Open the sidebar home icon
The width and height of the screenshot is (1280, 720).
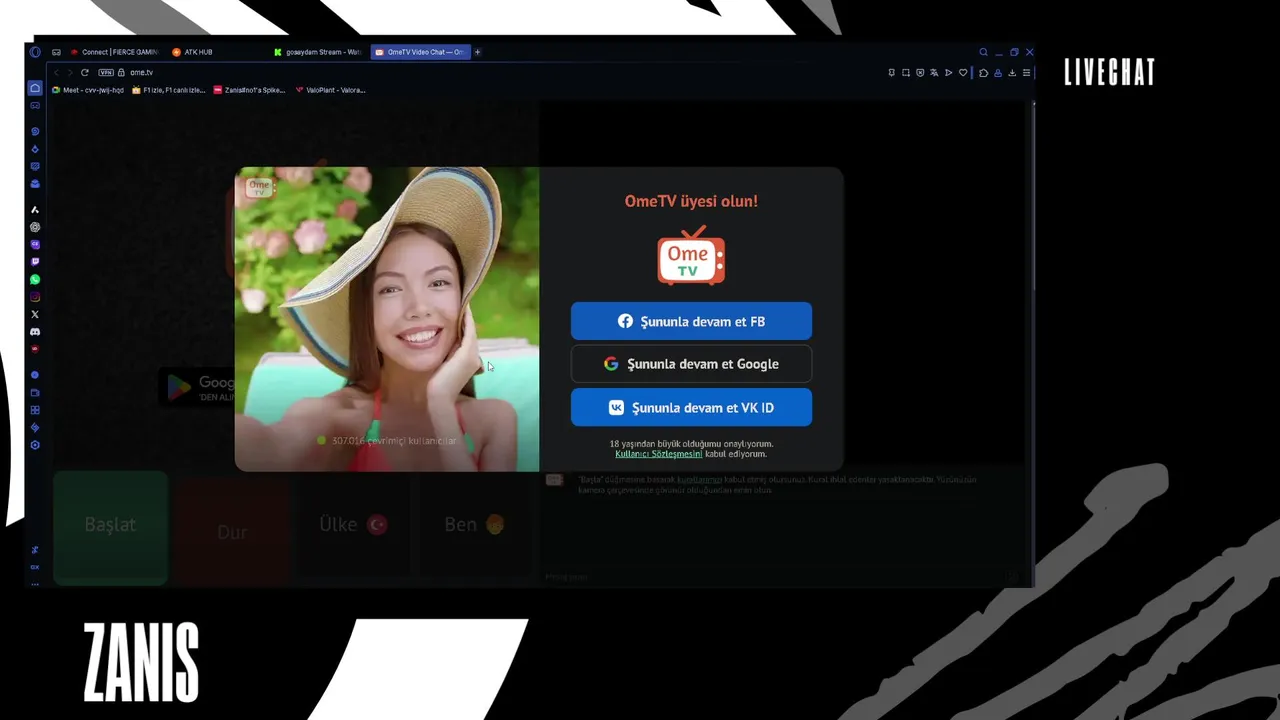35,88
